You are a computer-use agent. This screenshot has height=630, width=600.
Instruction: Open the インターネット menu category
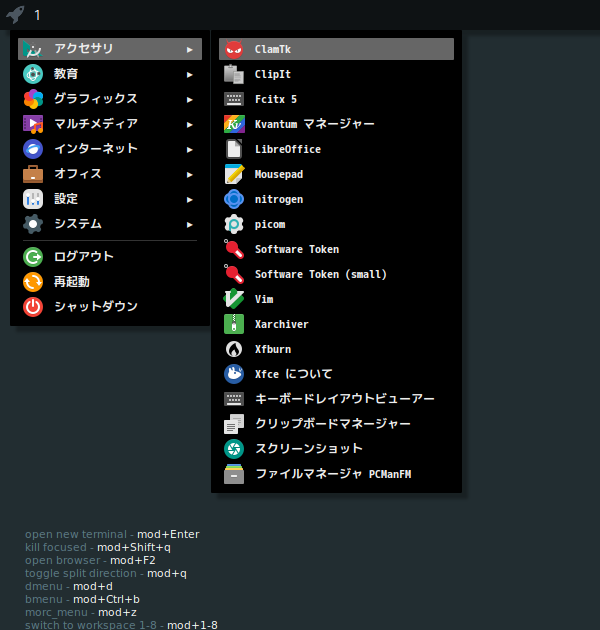click(110, 149)
